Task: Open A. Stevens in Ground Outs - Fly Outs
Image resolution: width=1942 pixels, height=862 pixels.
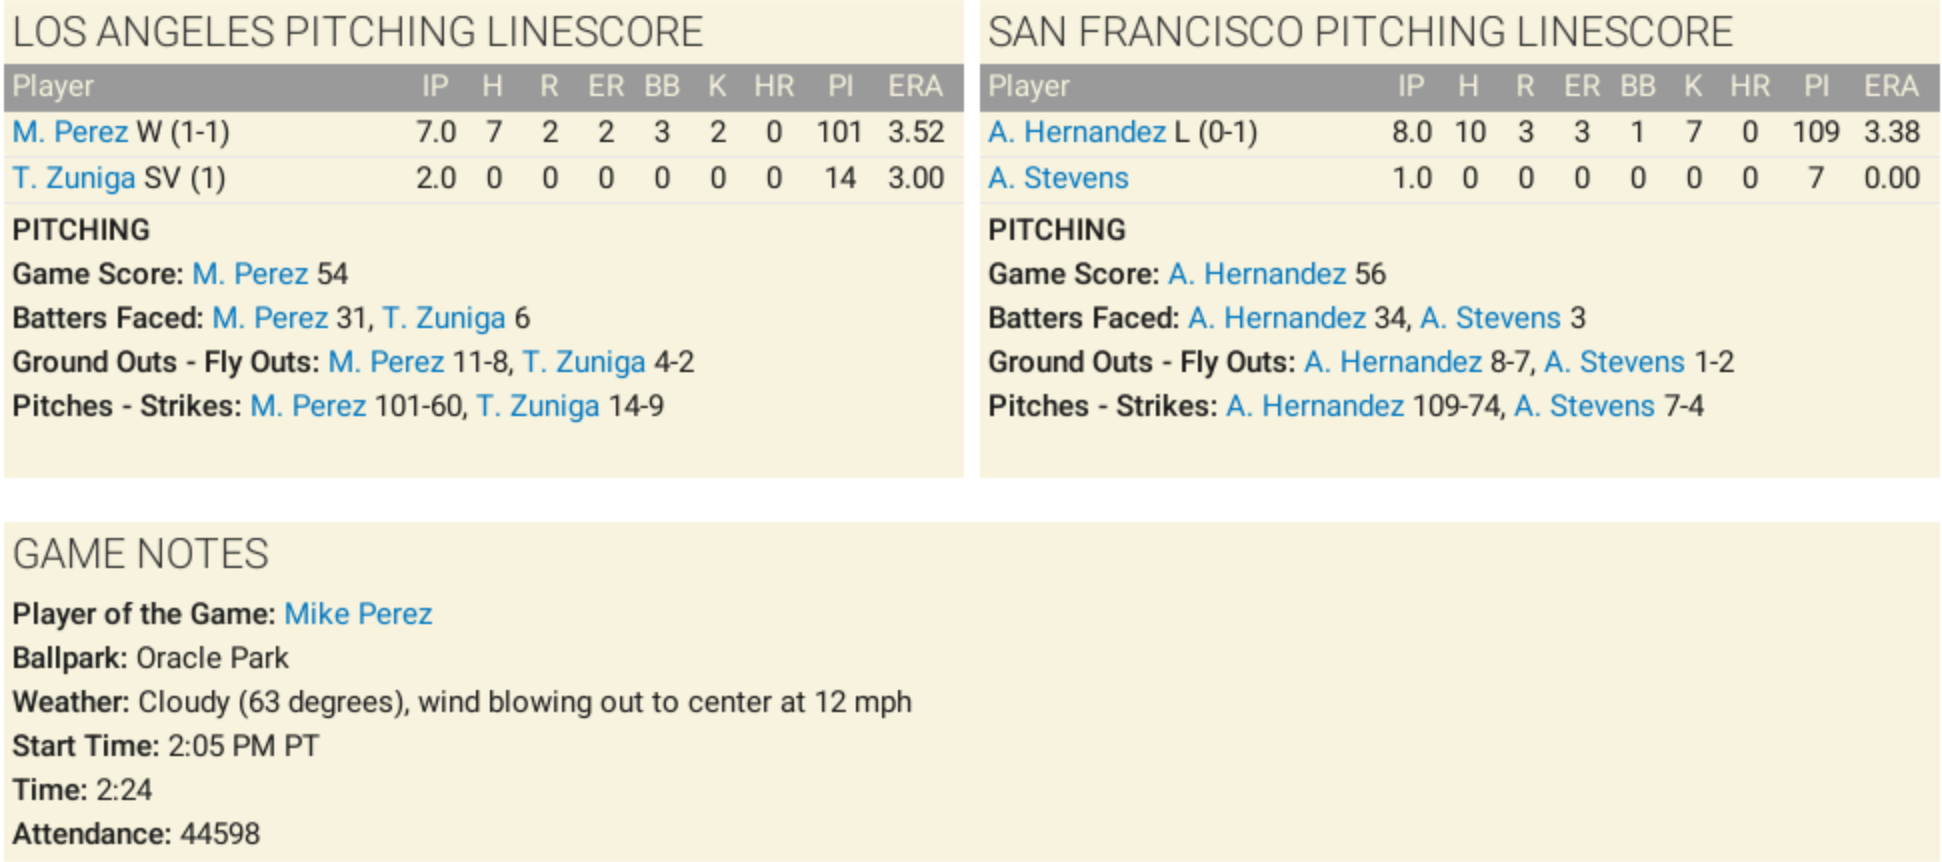Action: pyautogui.click(x=1614, y=362)
